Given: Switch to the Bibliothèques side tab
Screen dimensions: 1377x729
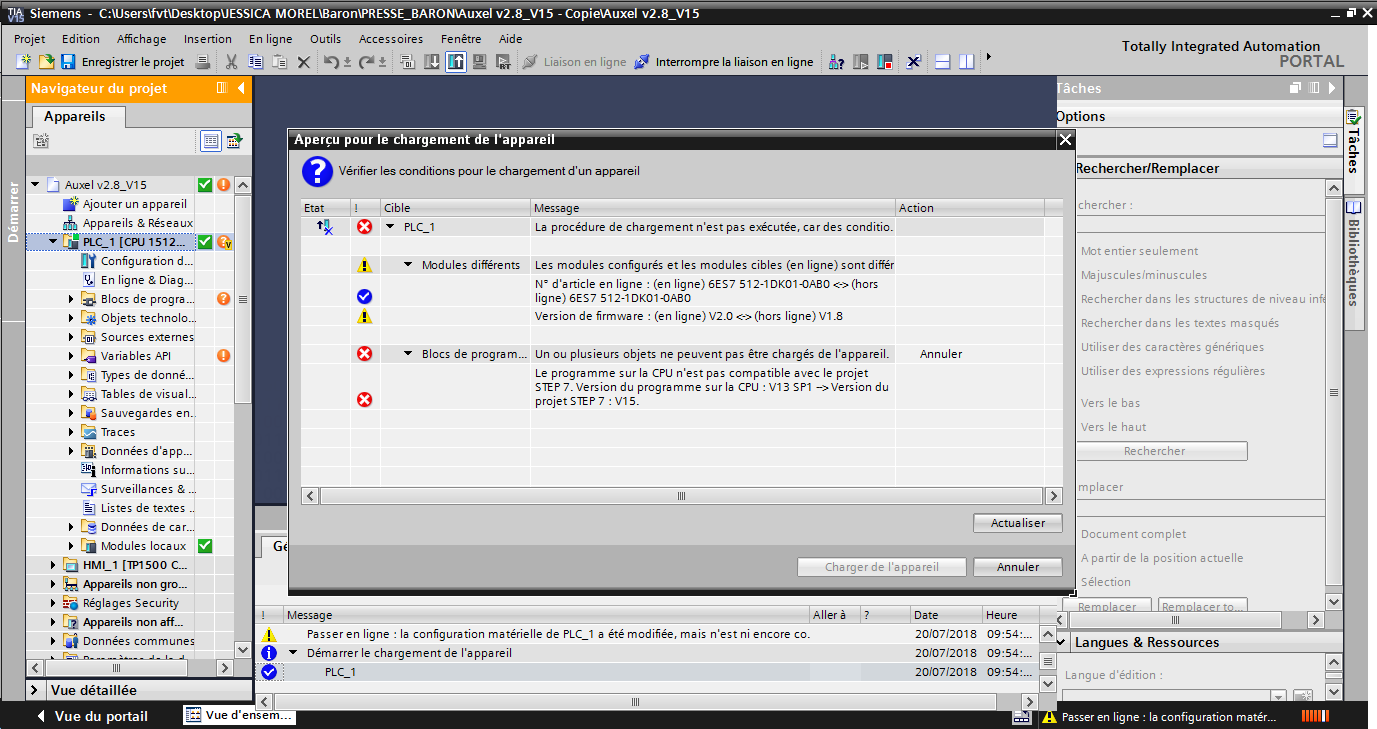Looking at the screenshot, I should pos(1354,257).
